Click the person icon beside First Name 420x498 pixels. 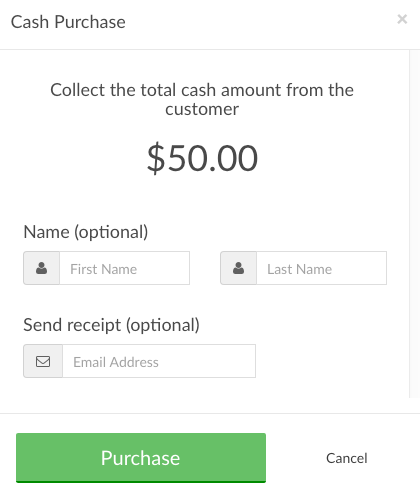coord(41,268)
